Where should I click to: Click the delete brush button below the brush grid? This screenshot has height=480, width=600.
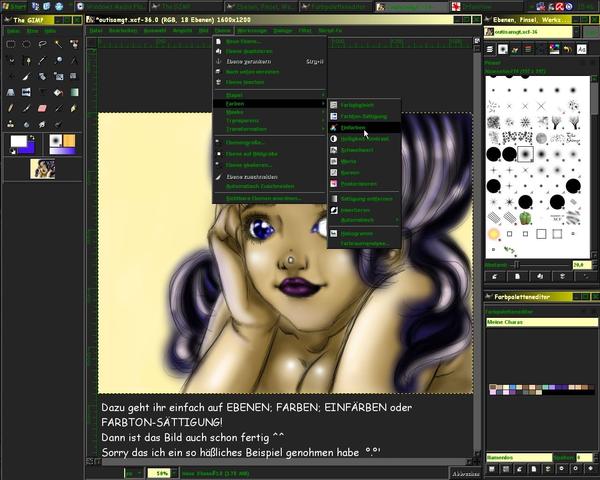click(x=562, y=276)
